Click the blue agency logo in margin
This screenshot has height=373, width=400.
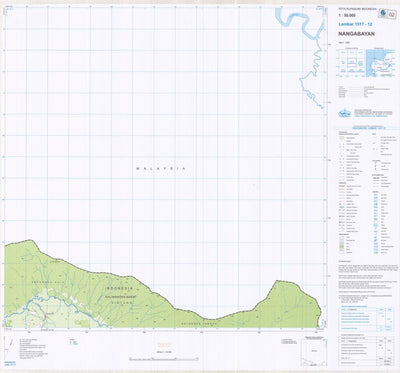345,113
